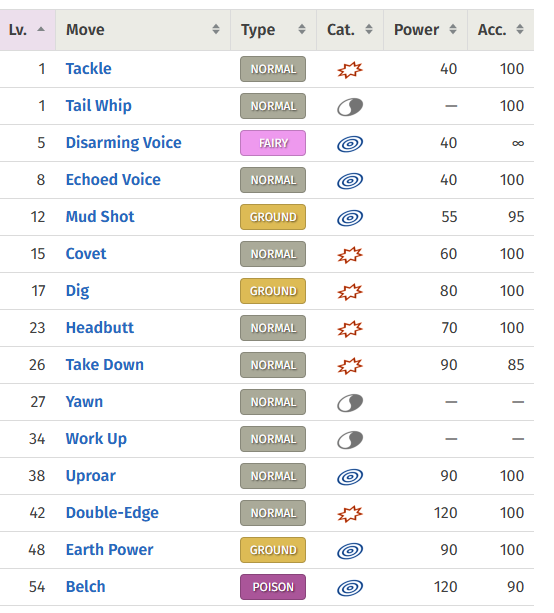554x613 pixels.
Task: Sort the table by Acc. column
Action: (501, 30)
